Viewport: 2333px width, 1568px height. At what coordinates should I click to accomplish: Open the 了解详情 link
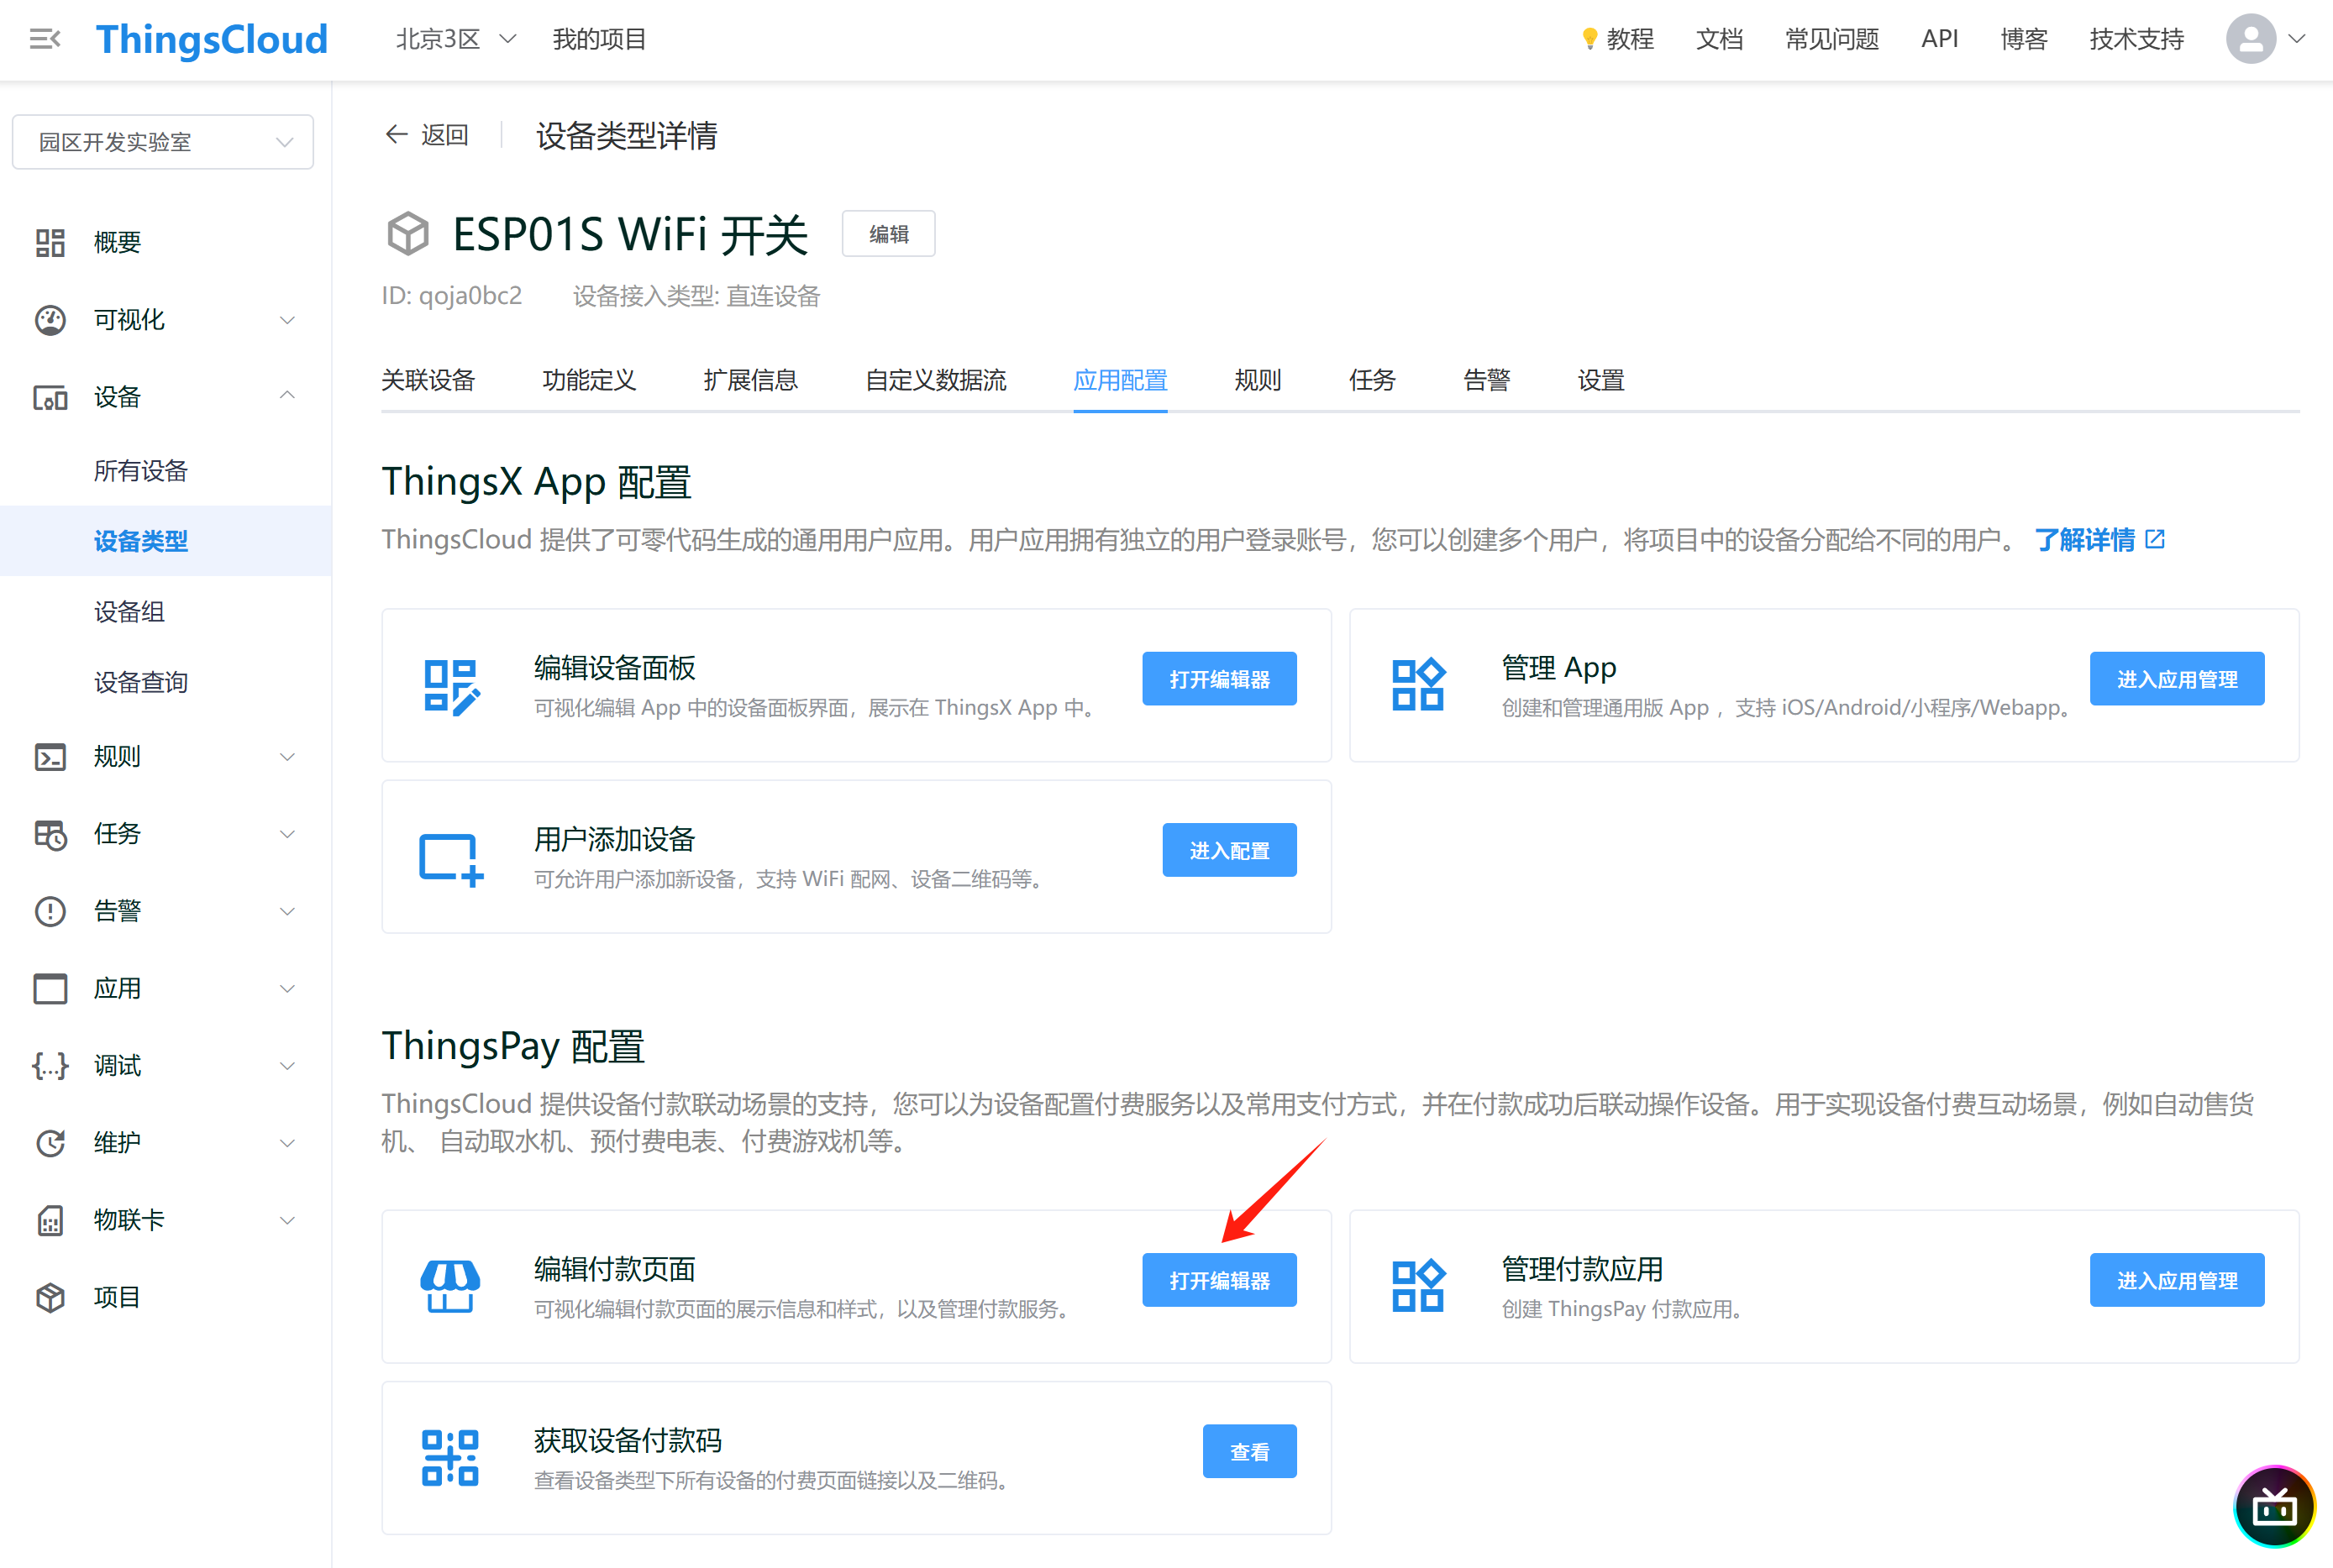coord(2099,540)
